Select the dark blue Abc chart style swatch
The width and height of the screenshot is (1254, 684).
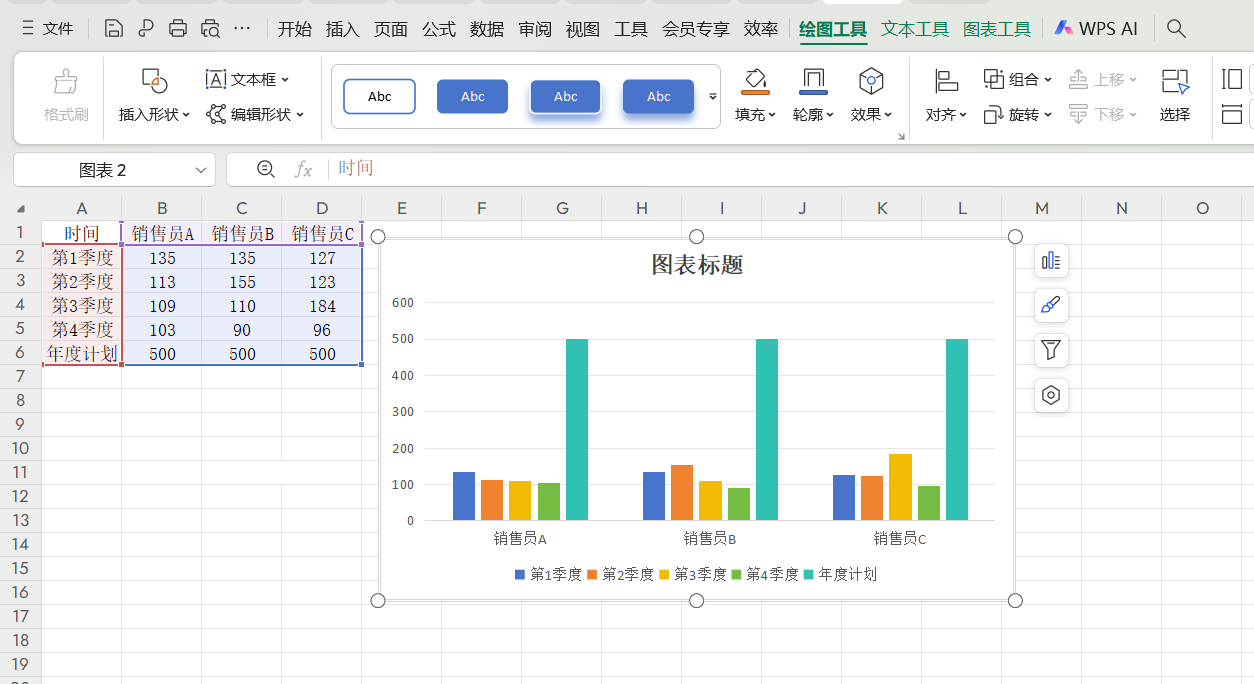[472, 96]
